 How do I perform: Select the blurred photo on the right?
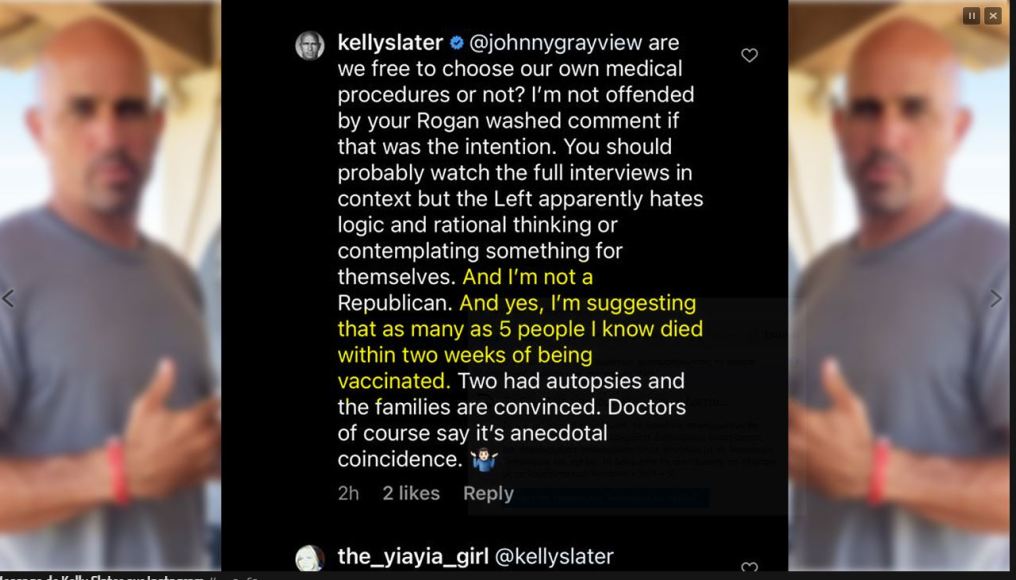(x=900, y=290)
